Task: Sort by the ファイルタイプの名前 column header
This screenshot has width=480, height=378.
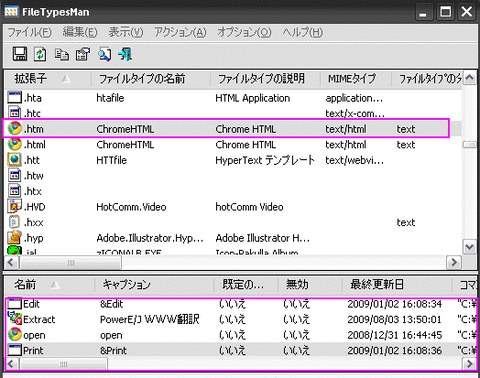Action: click(x=151, y=79)
